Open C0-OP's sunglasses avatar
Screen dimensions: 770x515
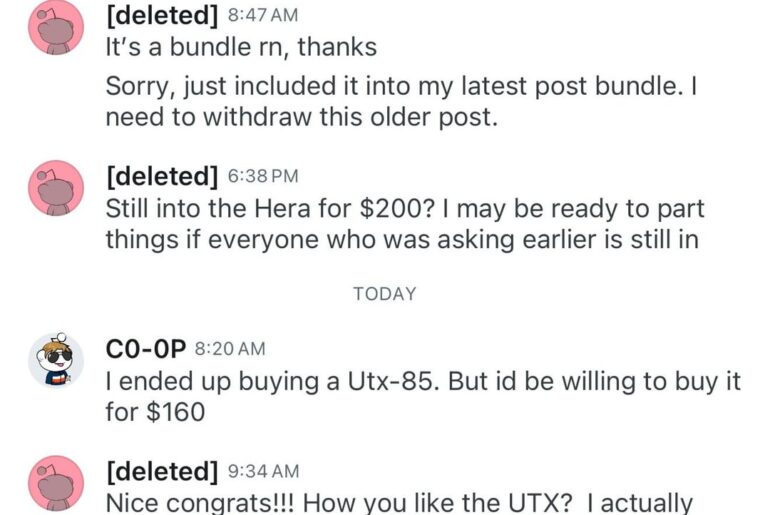point(56,360)
